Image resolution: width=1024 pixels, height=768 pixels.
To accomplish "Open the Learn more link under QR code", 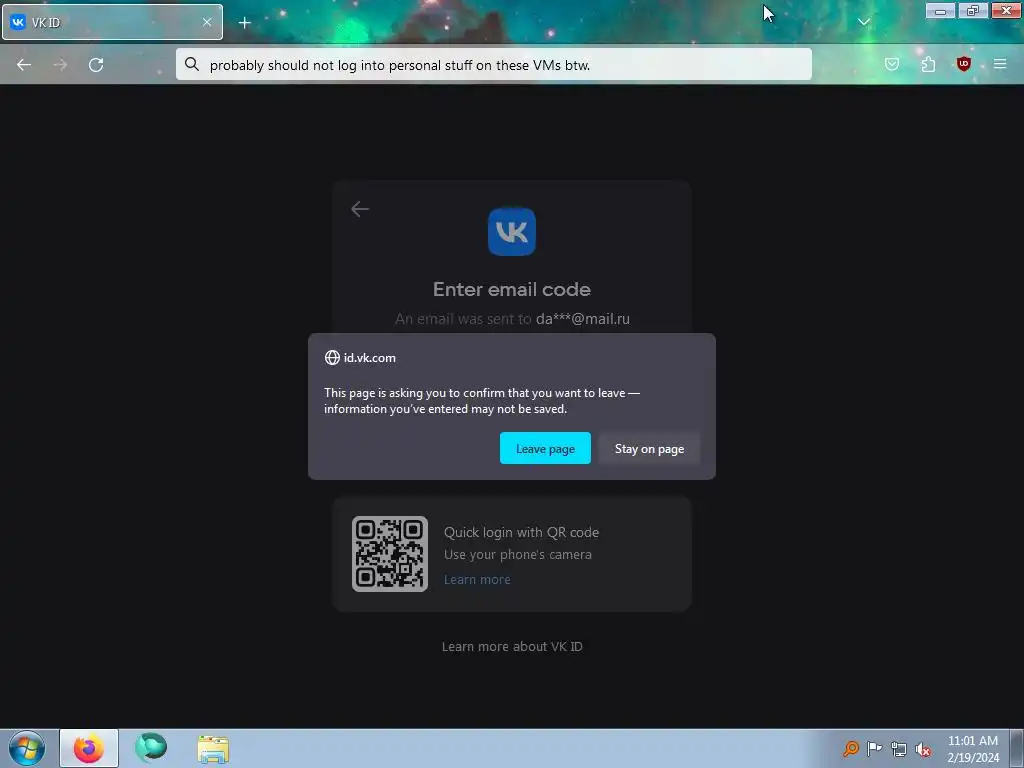I will point(477,579).
